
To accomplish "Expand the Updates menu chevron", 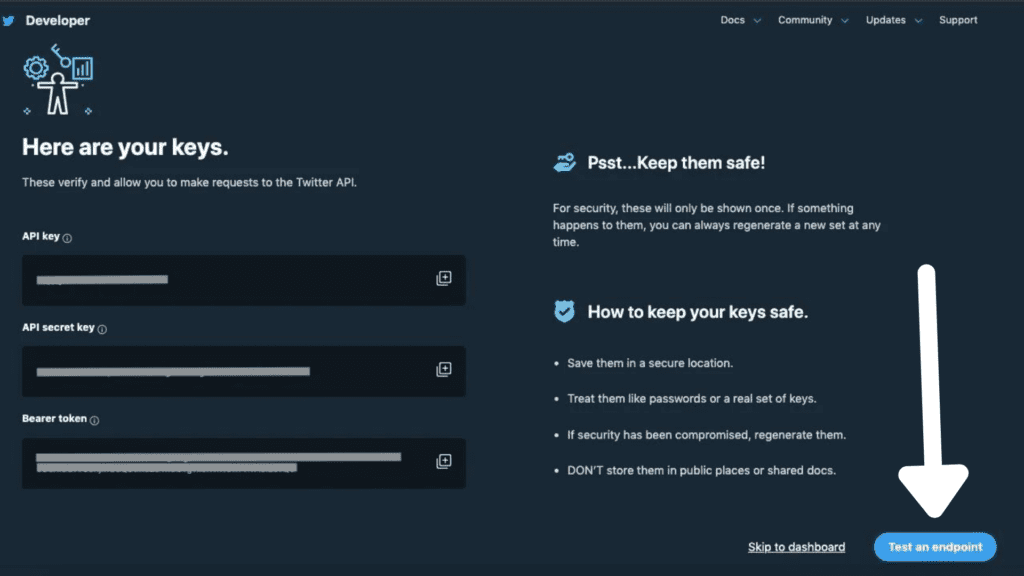I will (918, 21).
